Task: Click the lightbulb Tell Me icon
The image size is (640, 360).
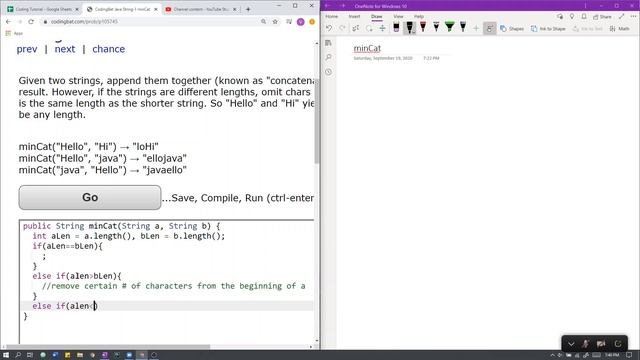Action: (x=572, y=16)
